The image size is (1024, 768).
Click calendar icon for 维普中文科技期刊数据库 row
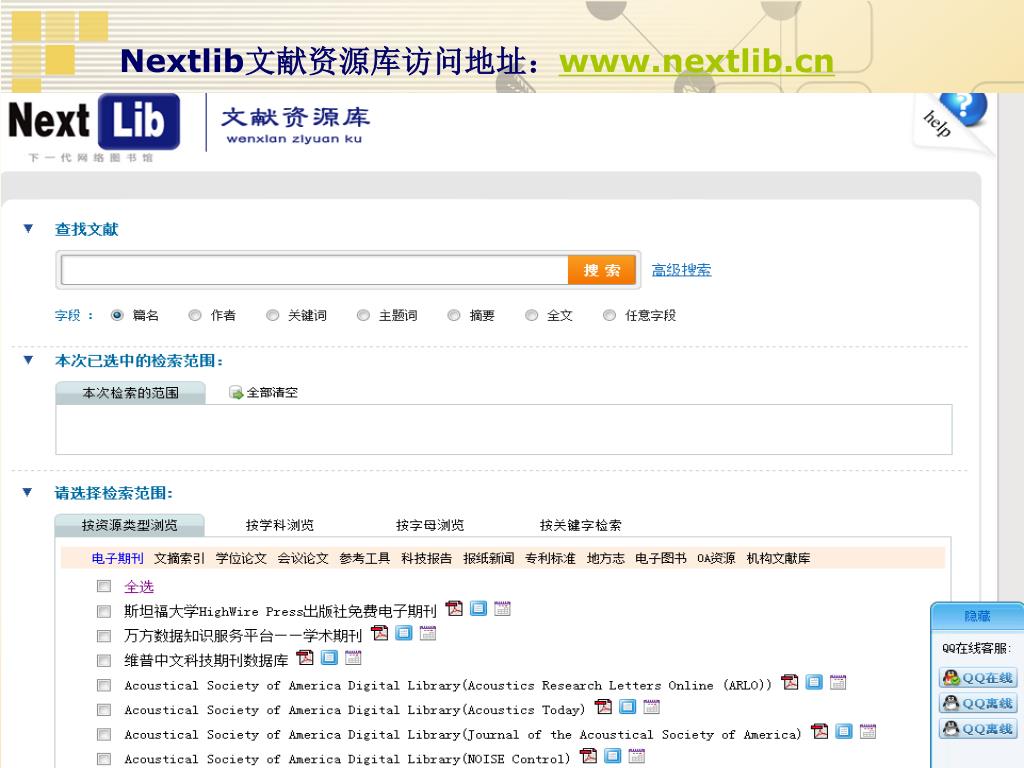pos(353,658)
